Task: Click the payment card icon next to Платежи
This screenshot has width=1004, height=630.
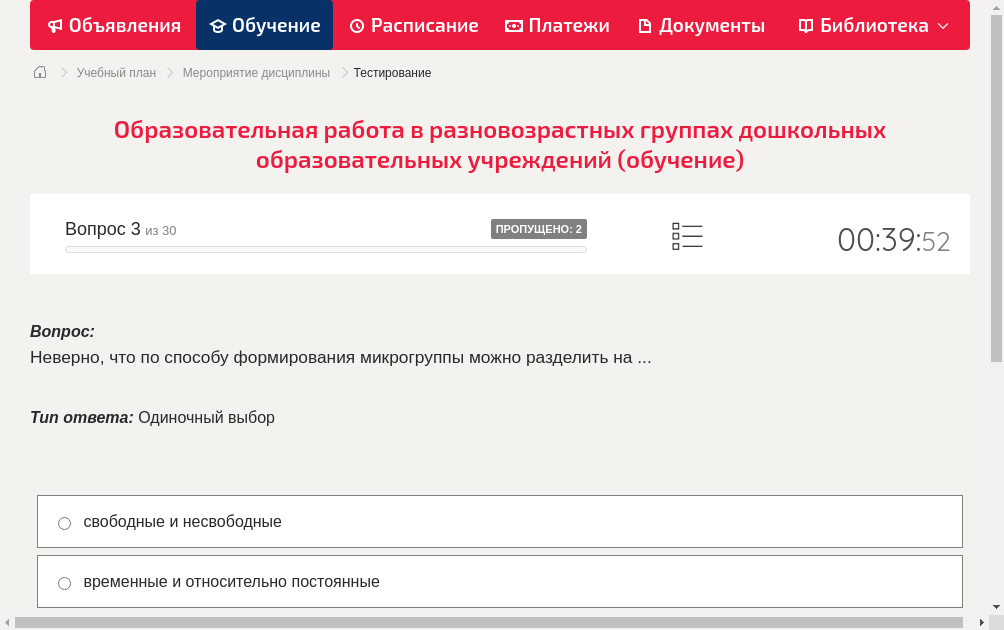Action: (x=512, y=25)
